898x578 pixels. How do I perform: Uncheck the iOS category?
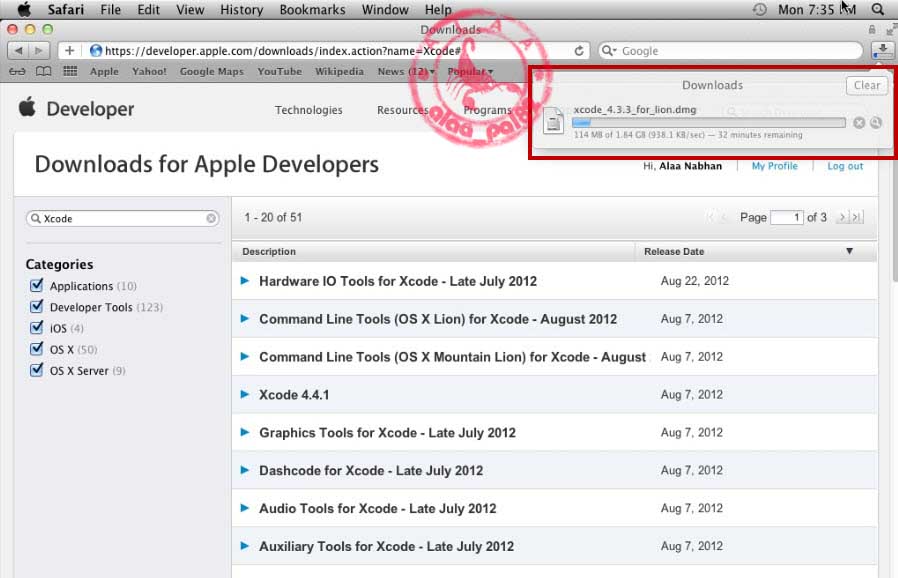coord(36,328)
